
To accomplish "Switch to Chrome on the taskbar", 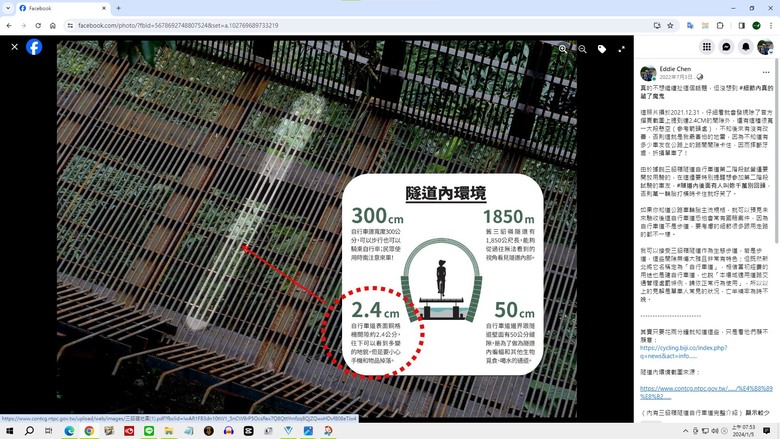I will pyautogui.click(x=89, y=431).
